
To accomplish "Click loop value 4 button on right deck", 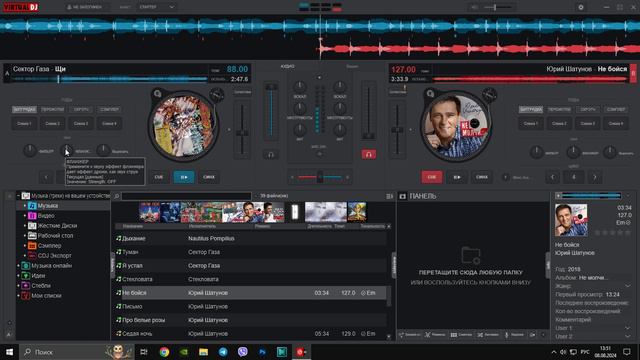I will [x=573, y=177].
